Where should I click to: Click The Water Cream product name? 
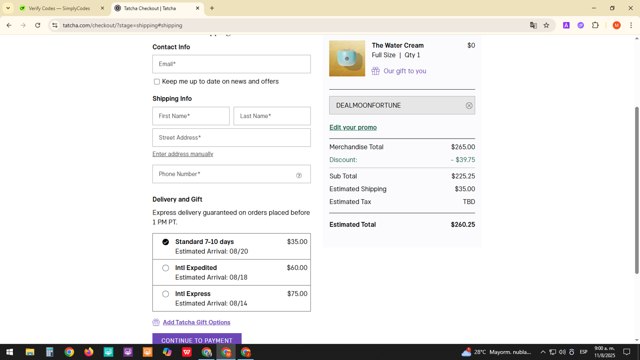tap(398, 45)
